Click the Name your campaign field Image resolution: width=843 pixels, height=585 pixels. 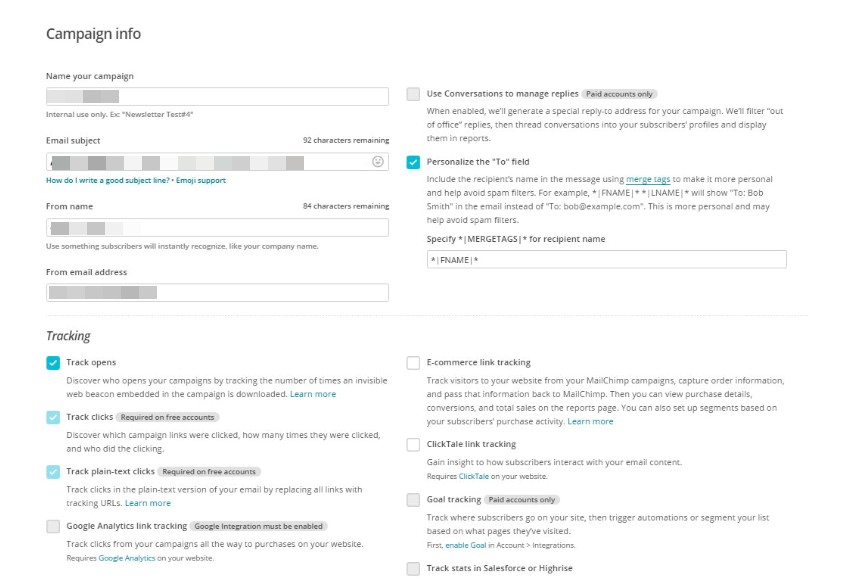217,96
